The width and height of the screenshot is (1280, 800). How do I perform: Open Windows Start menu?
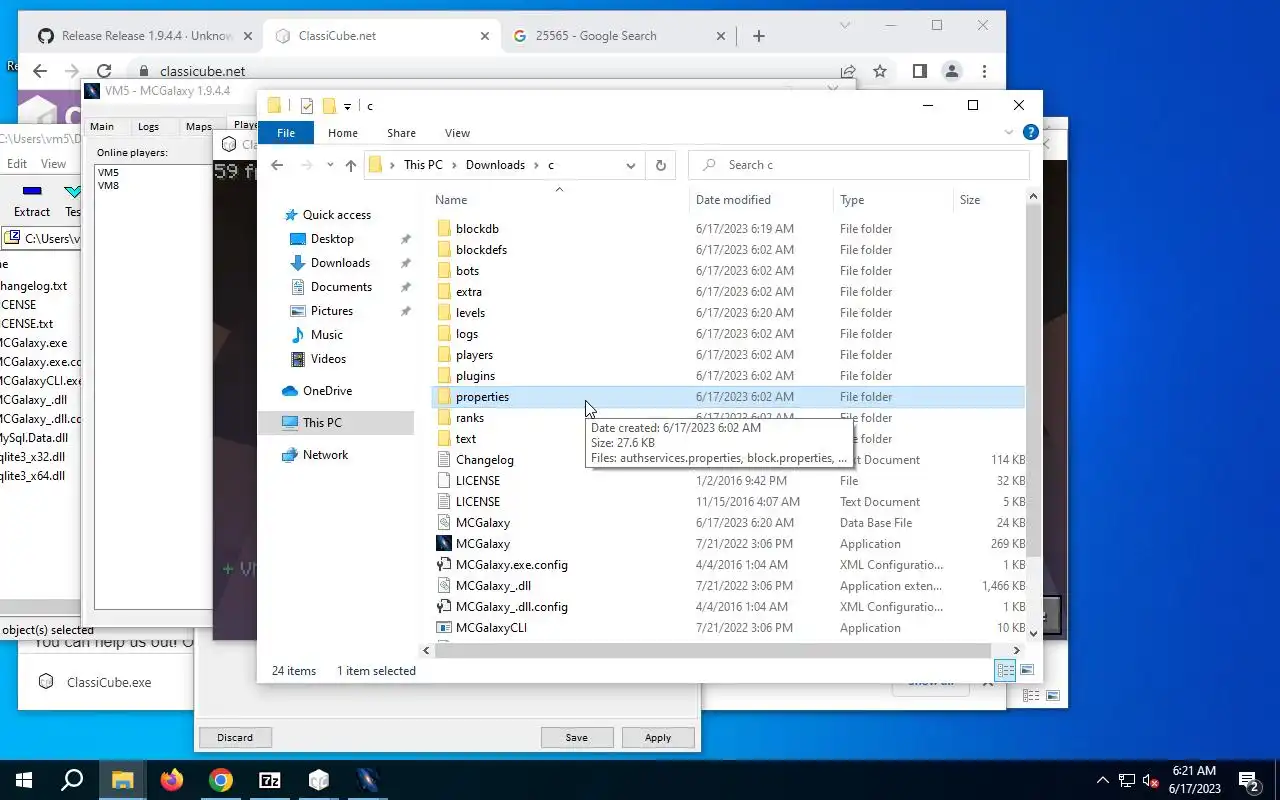point(24,780)
